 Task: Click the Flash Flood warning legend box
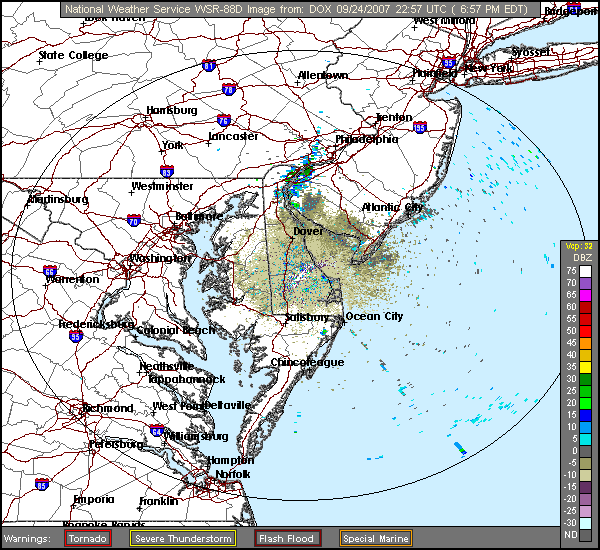[x=288, y=539]
